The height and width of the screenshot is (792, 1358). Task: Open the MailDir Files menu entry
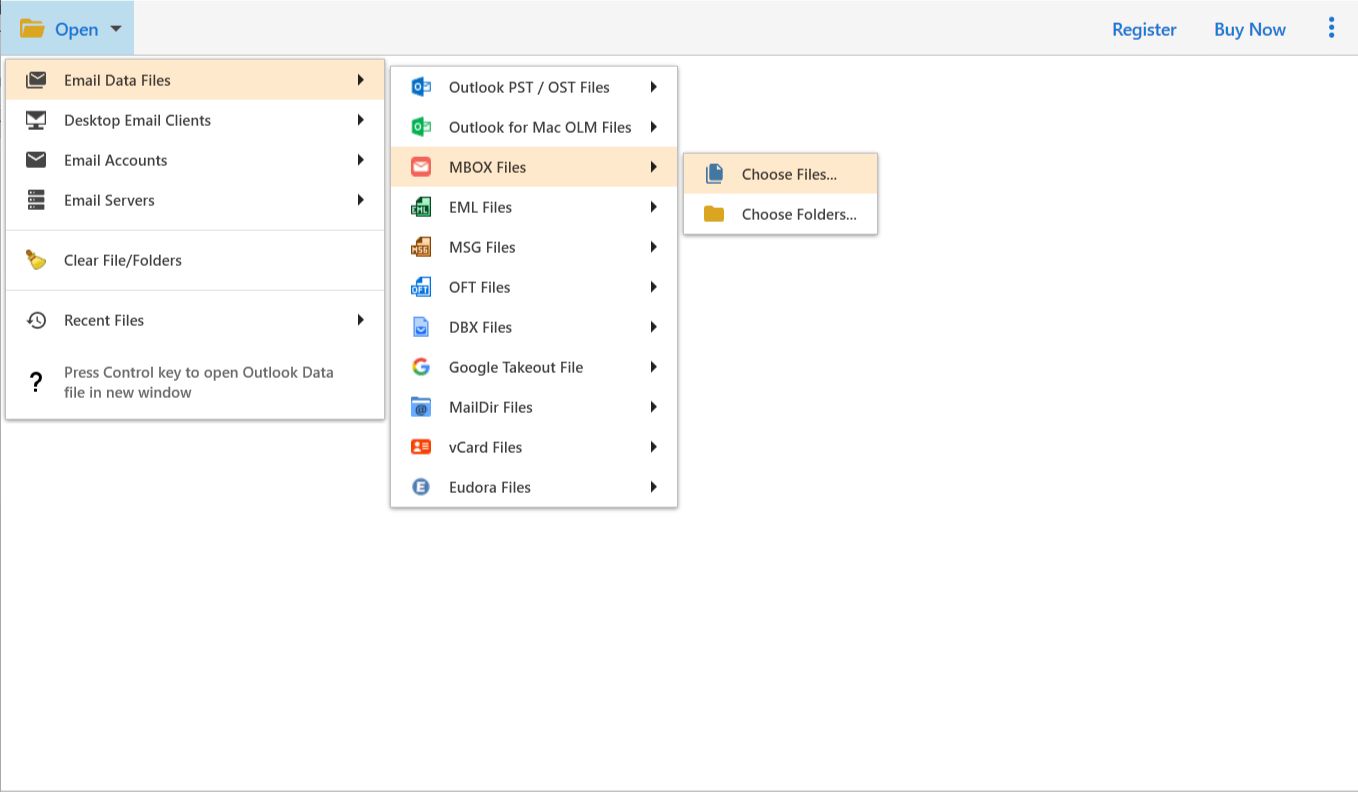tap(534, 407)
